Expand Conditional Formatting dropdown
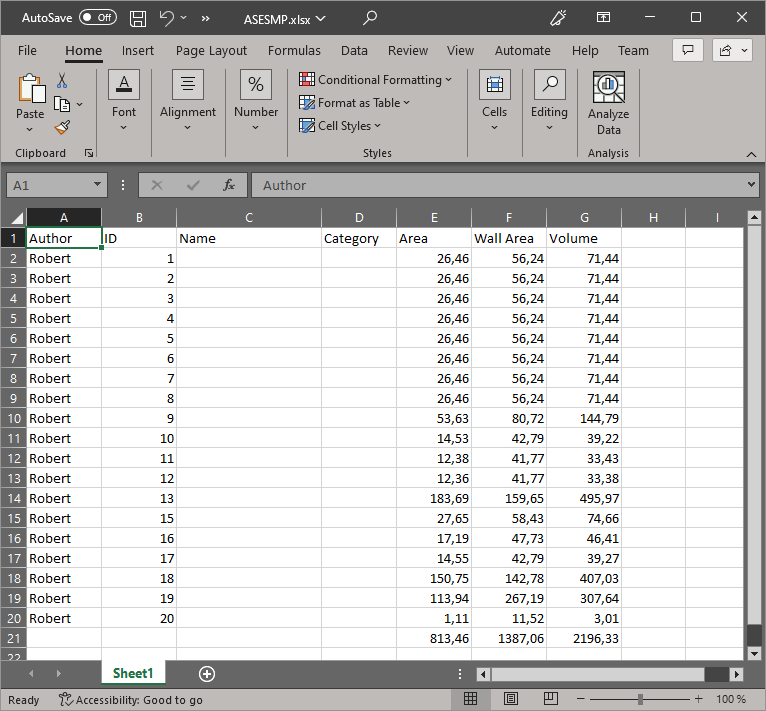766x711 pixels. click(376, 80)
